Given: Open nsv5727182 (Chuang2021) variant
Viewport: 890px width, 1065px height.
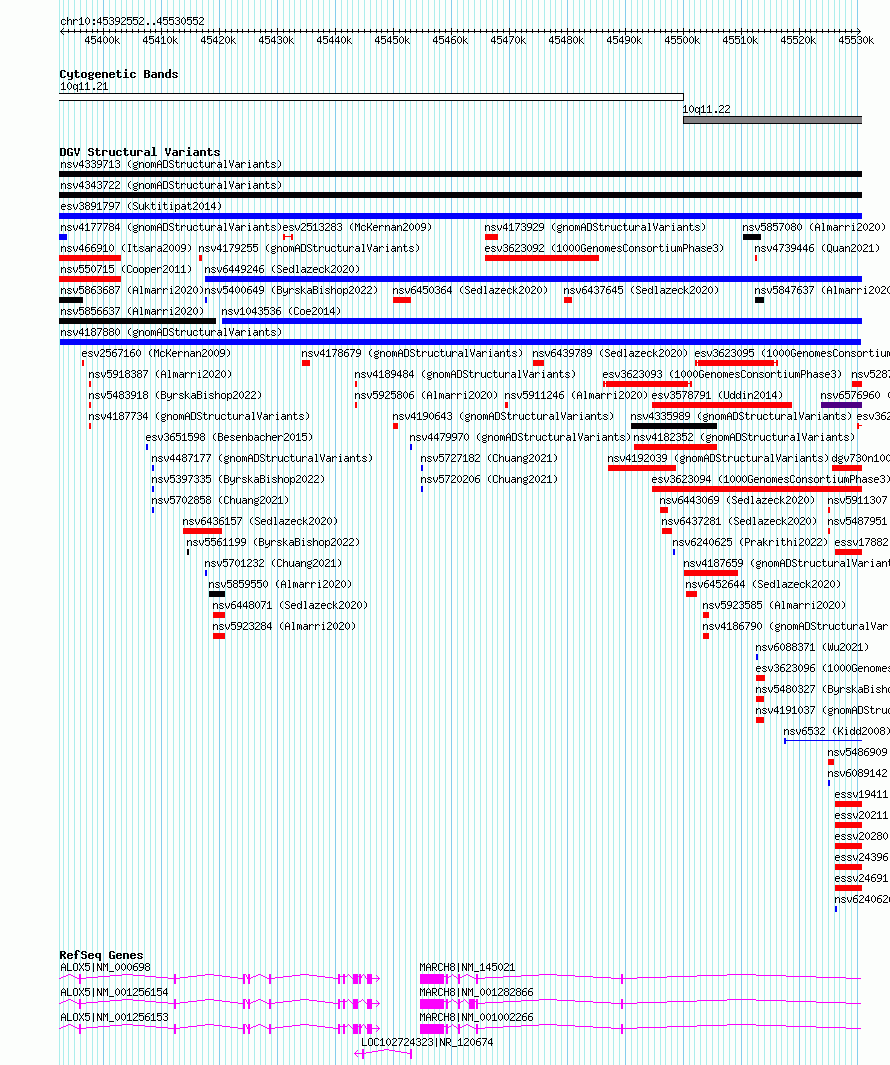Looking at the screenshot, I should tap(489, 459).
